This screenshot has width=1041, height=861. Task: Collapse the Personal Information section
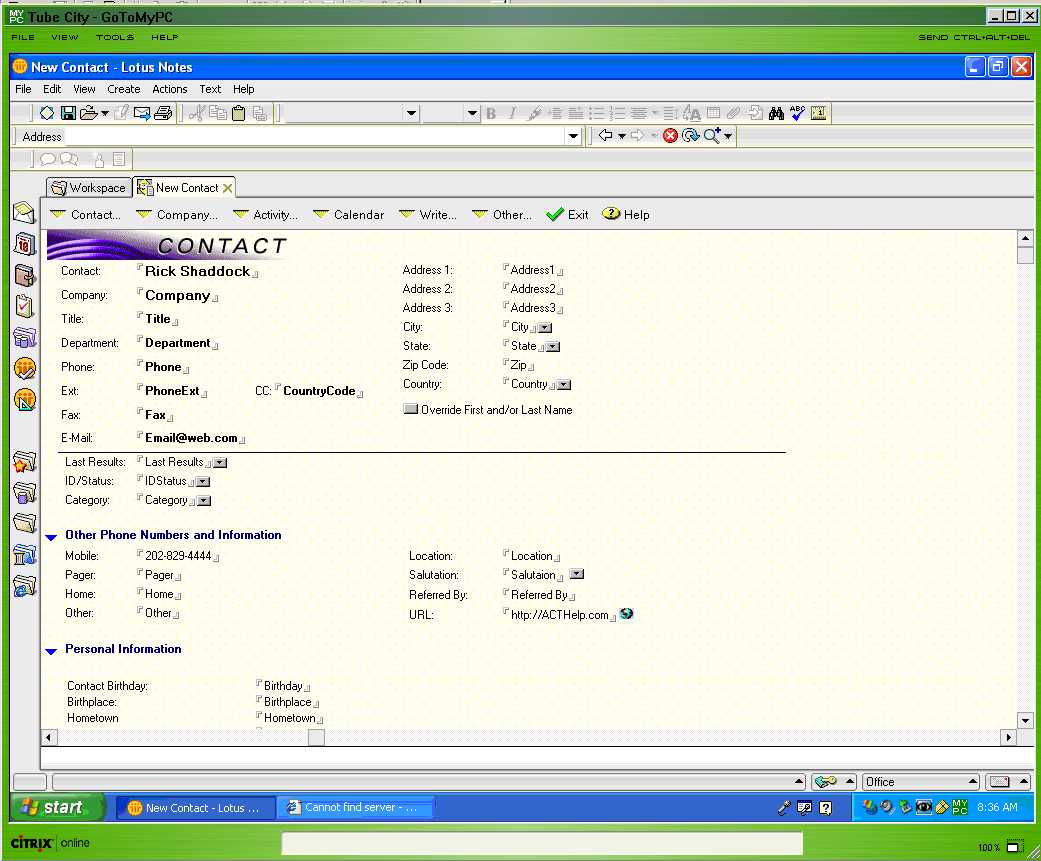[51, 651]
